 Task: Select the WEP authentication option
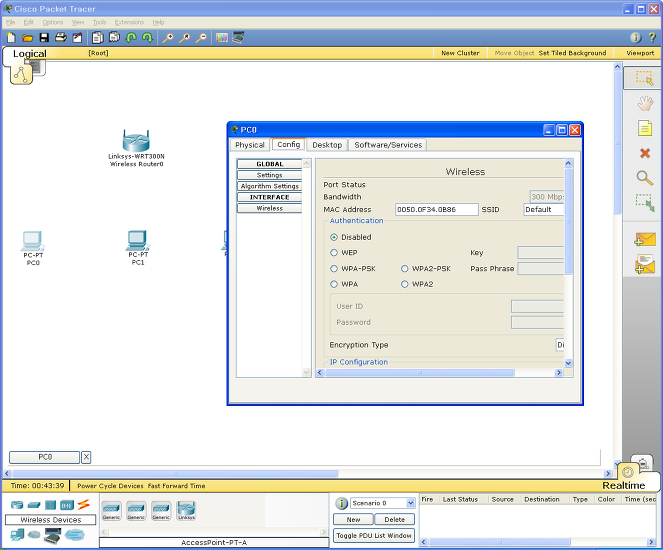[334, 252]
